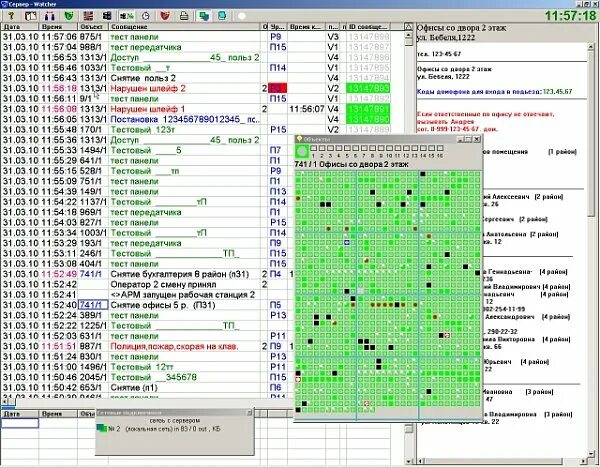Select the Нарушен шлейф 2 event row
600x468 pixels.
point(195,88)
